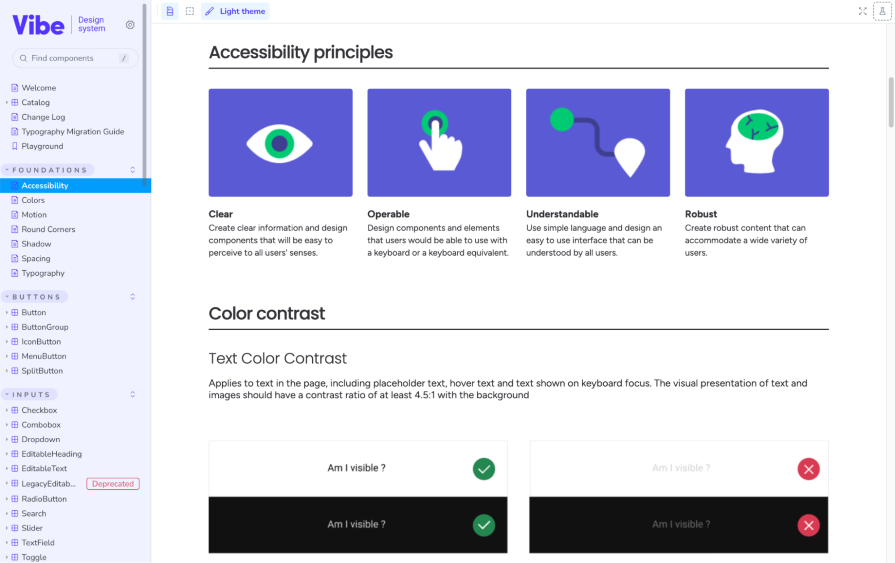Toggle the dashed outline tool icon
Screen dimensions: 895x563
[x=190, y=11]
